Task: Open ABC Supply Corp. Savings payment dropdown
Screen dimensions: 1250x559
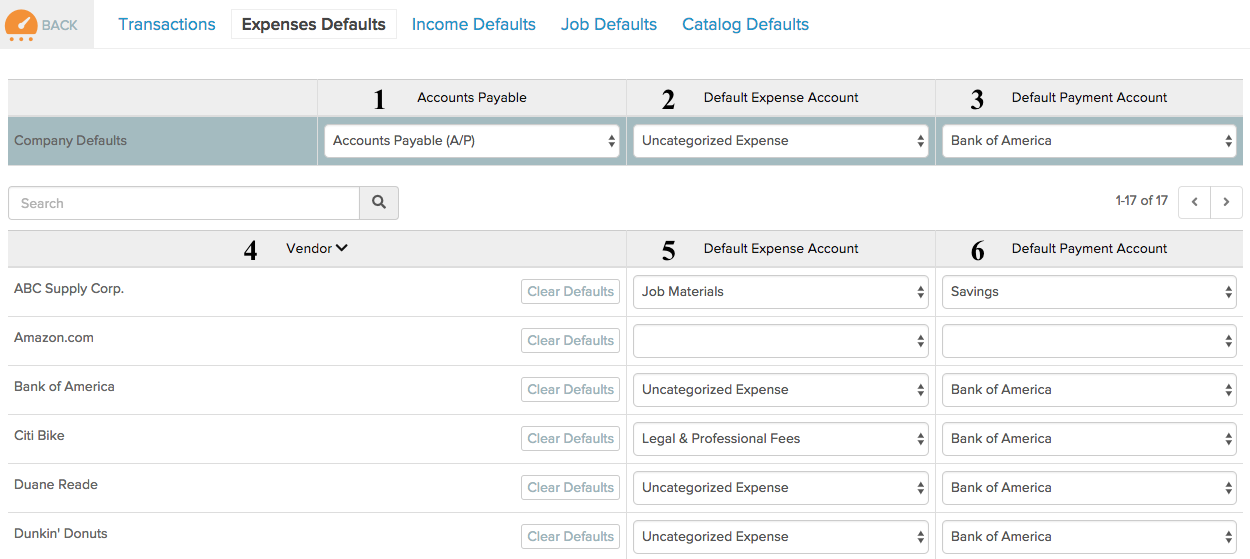Action: (1090, 292)
